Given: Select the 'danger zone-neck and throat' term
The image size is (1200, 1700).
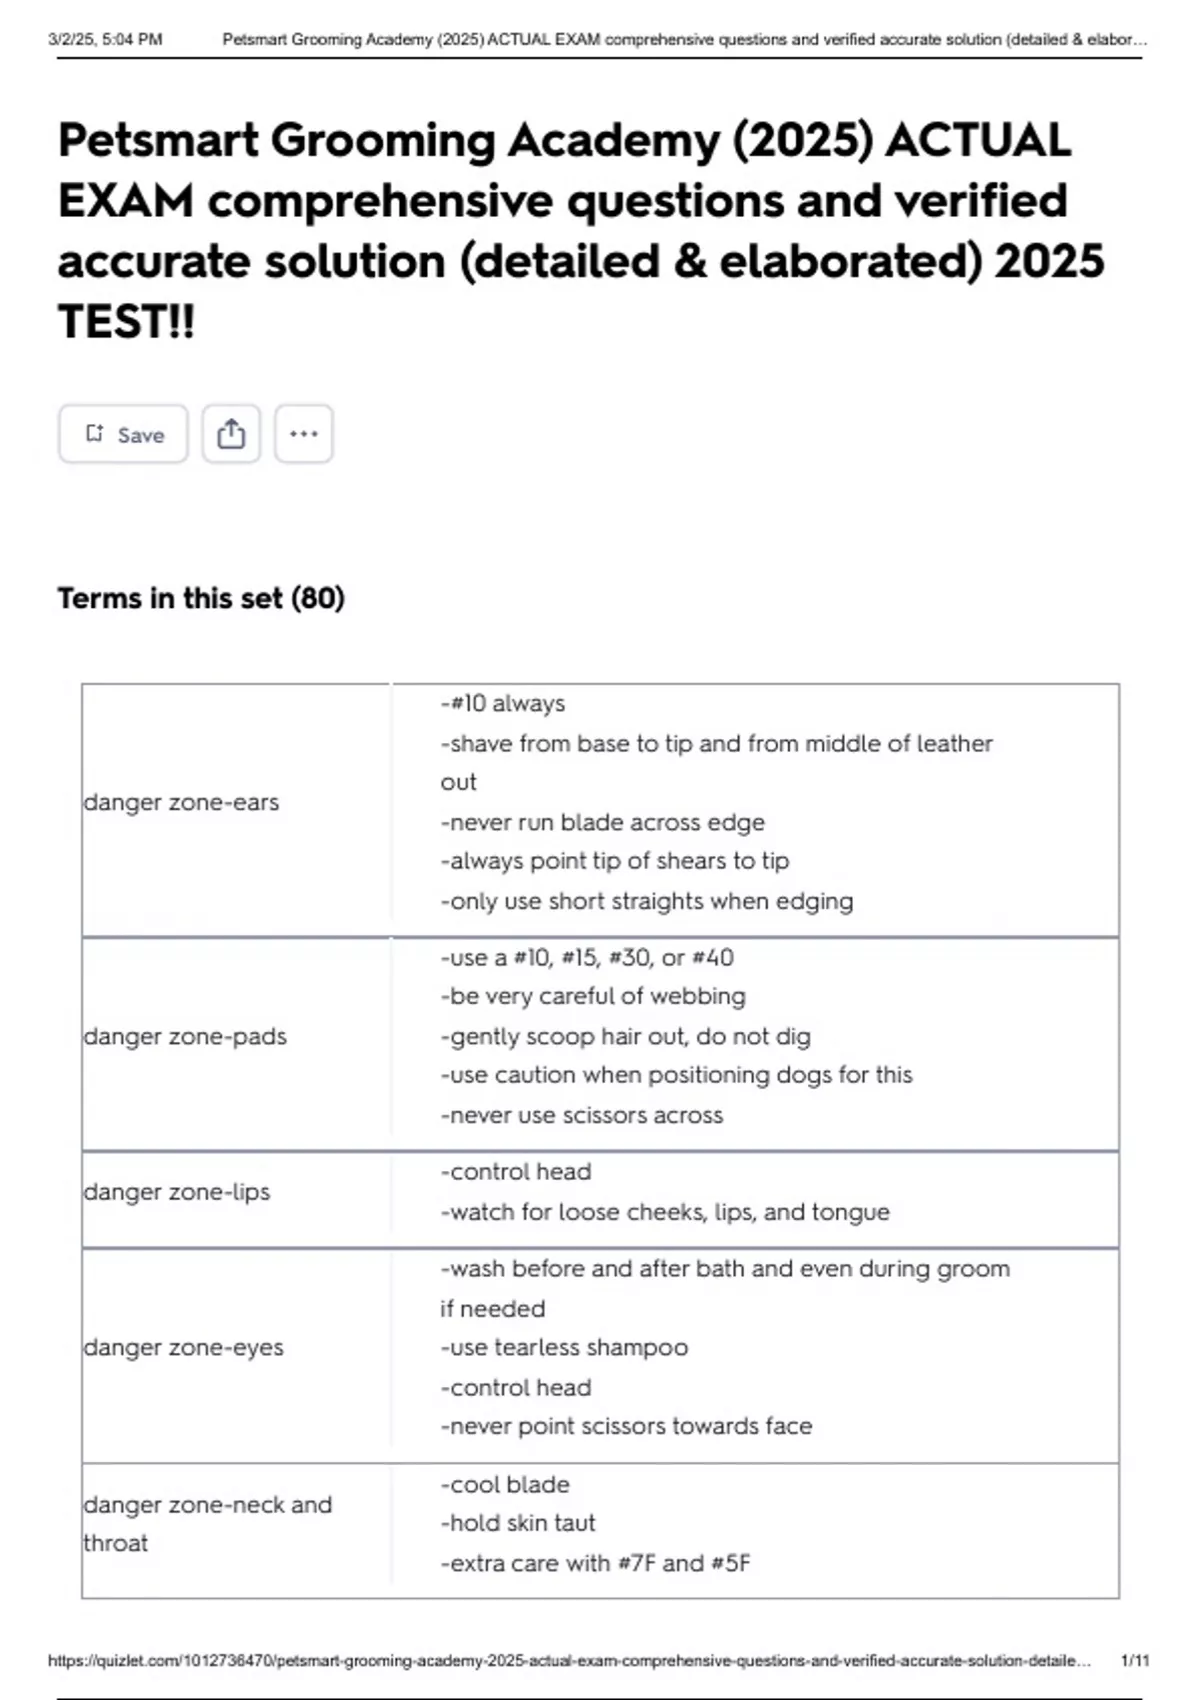Looking at the screenshot, I should (x=207, y=1523).
